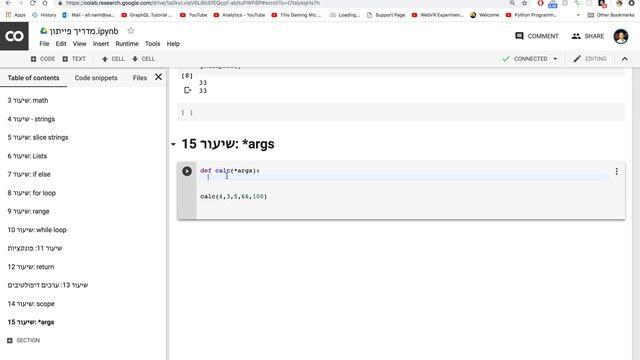
Task: Go to lesson 3 math in contents
Action: 28,100
